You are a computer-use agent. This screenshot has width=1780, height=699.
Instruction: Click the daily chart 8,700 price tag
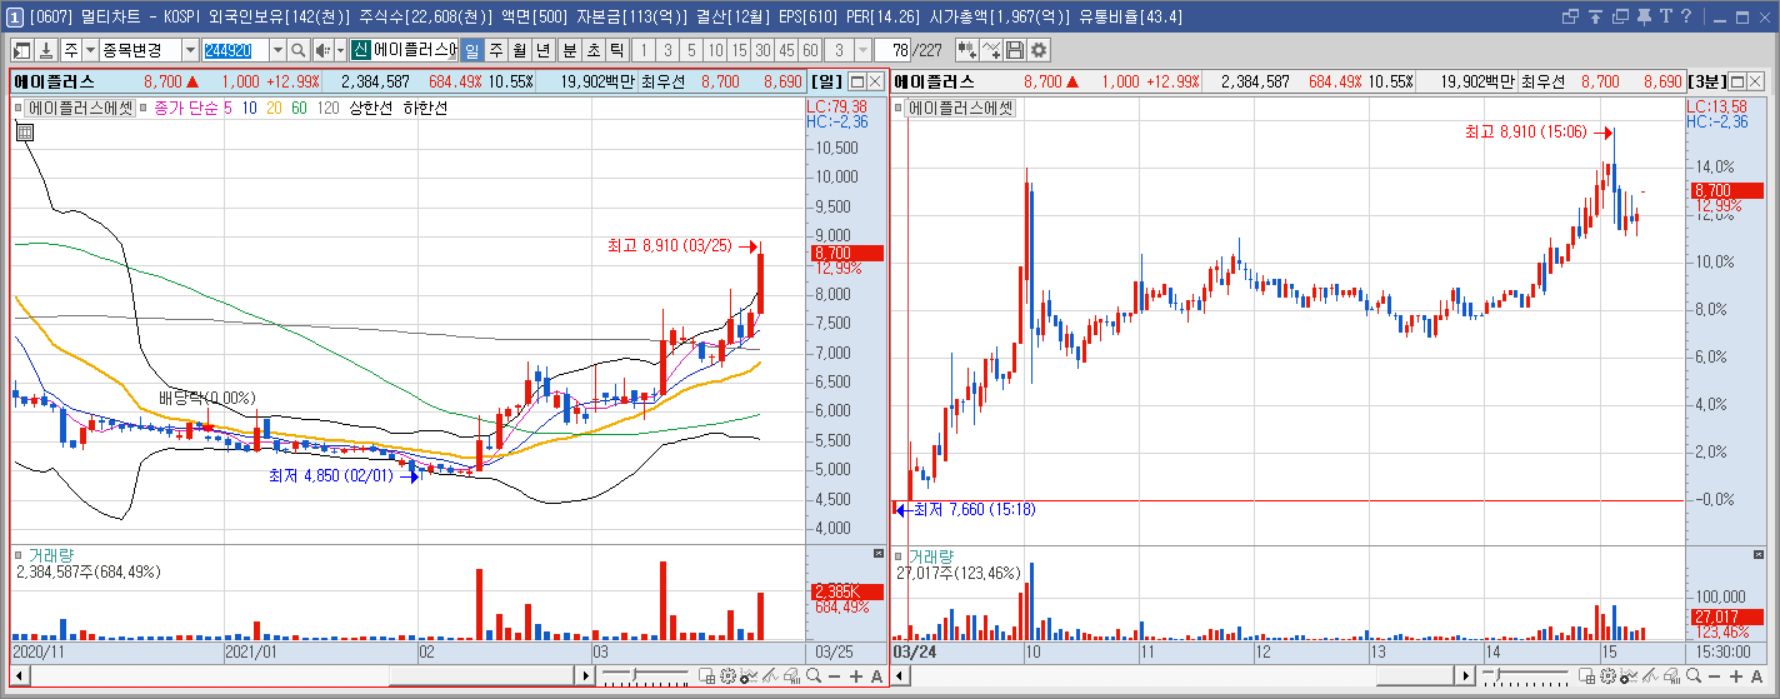847,254
